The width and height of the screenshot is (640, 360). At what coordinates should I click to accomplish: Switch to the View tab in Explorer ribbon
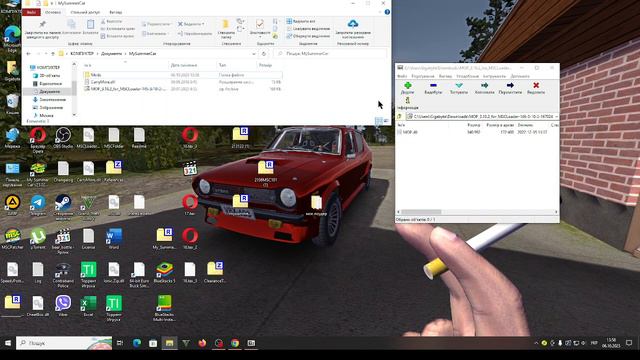pos(116,12)
